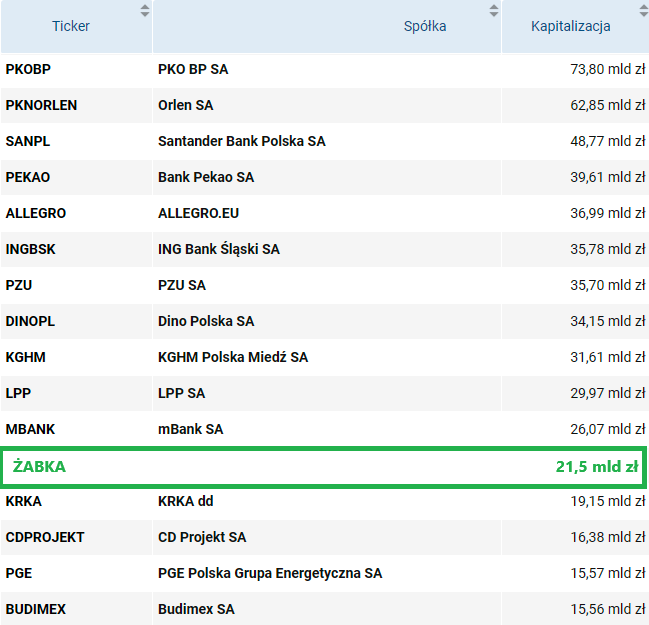
Task: Click the 16,38 mld zł value
Action: click(608, 537)
